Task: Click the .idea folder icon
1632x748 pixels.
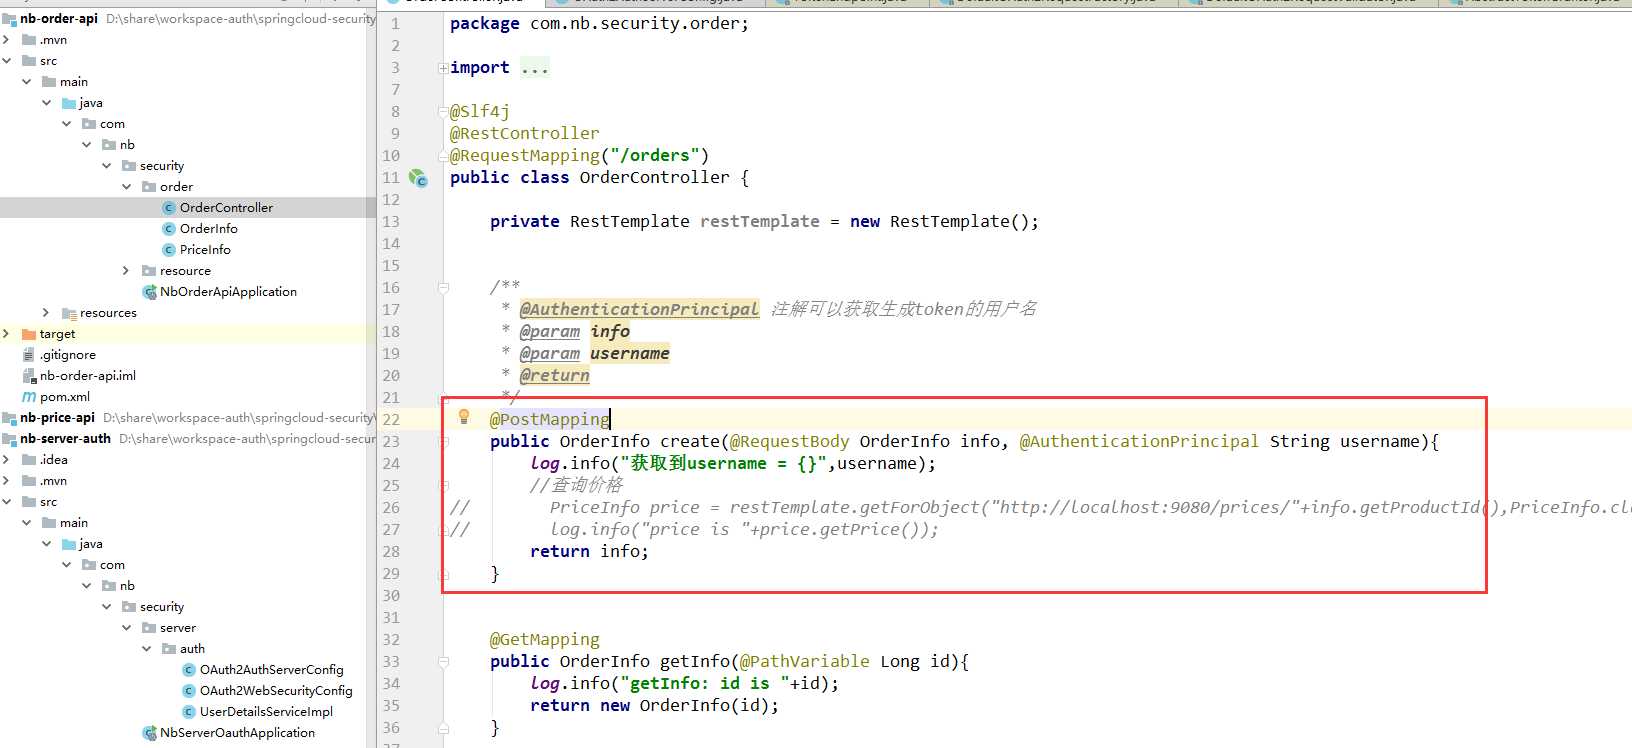Action: tap(29, 460)
